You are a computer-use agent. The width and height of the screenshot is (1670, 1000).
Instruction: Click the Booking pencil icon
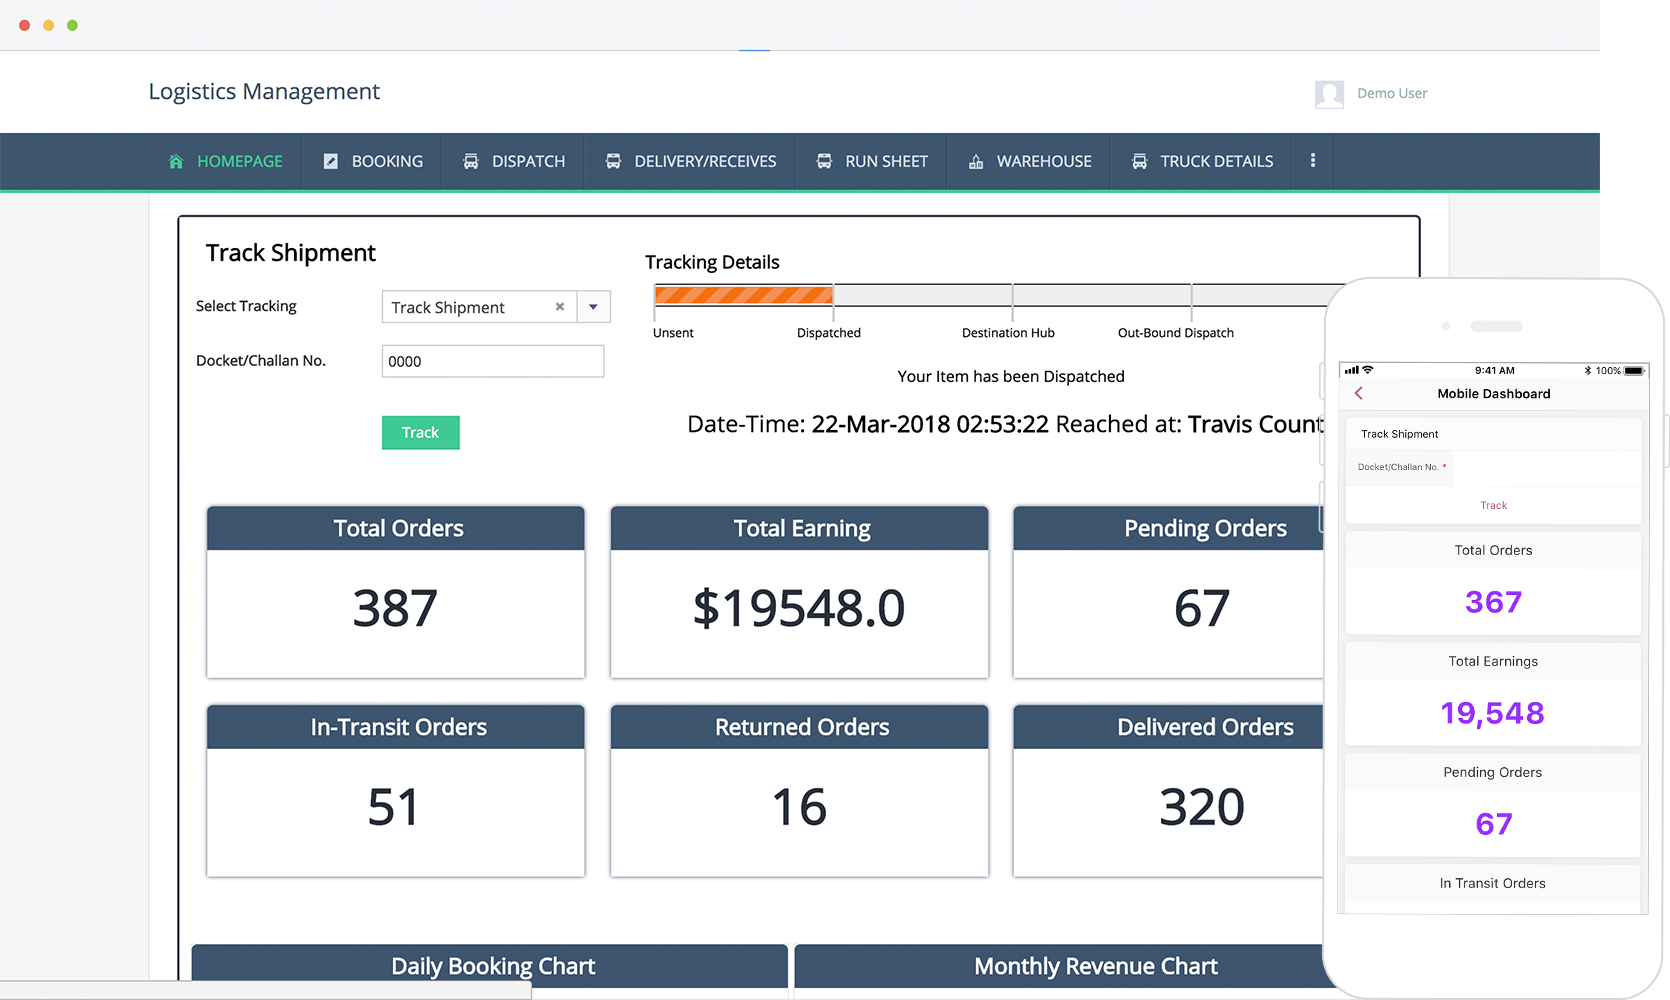tap(331, 161)
